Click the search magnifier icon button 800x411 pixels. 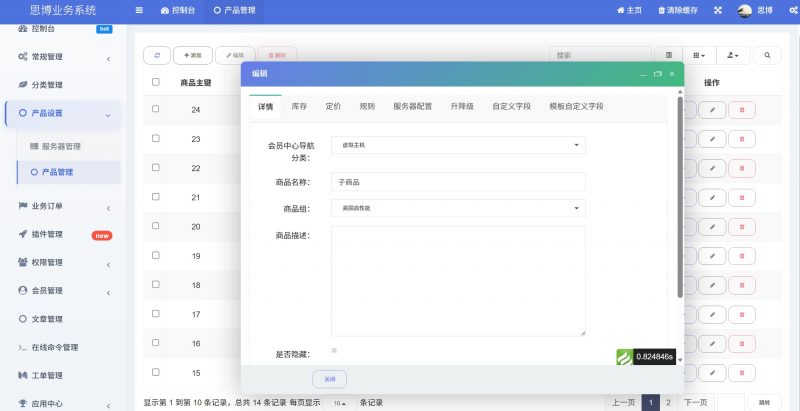tap(767, 55)
